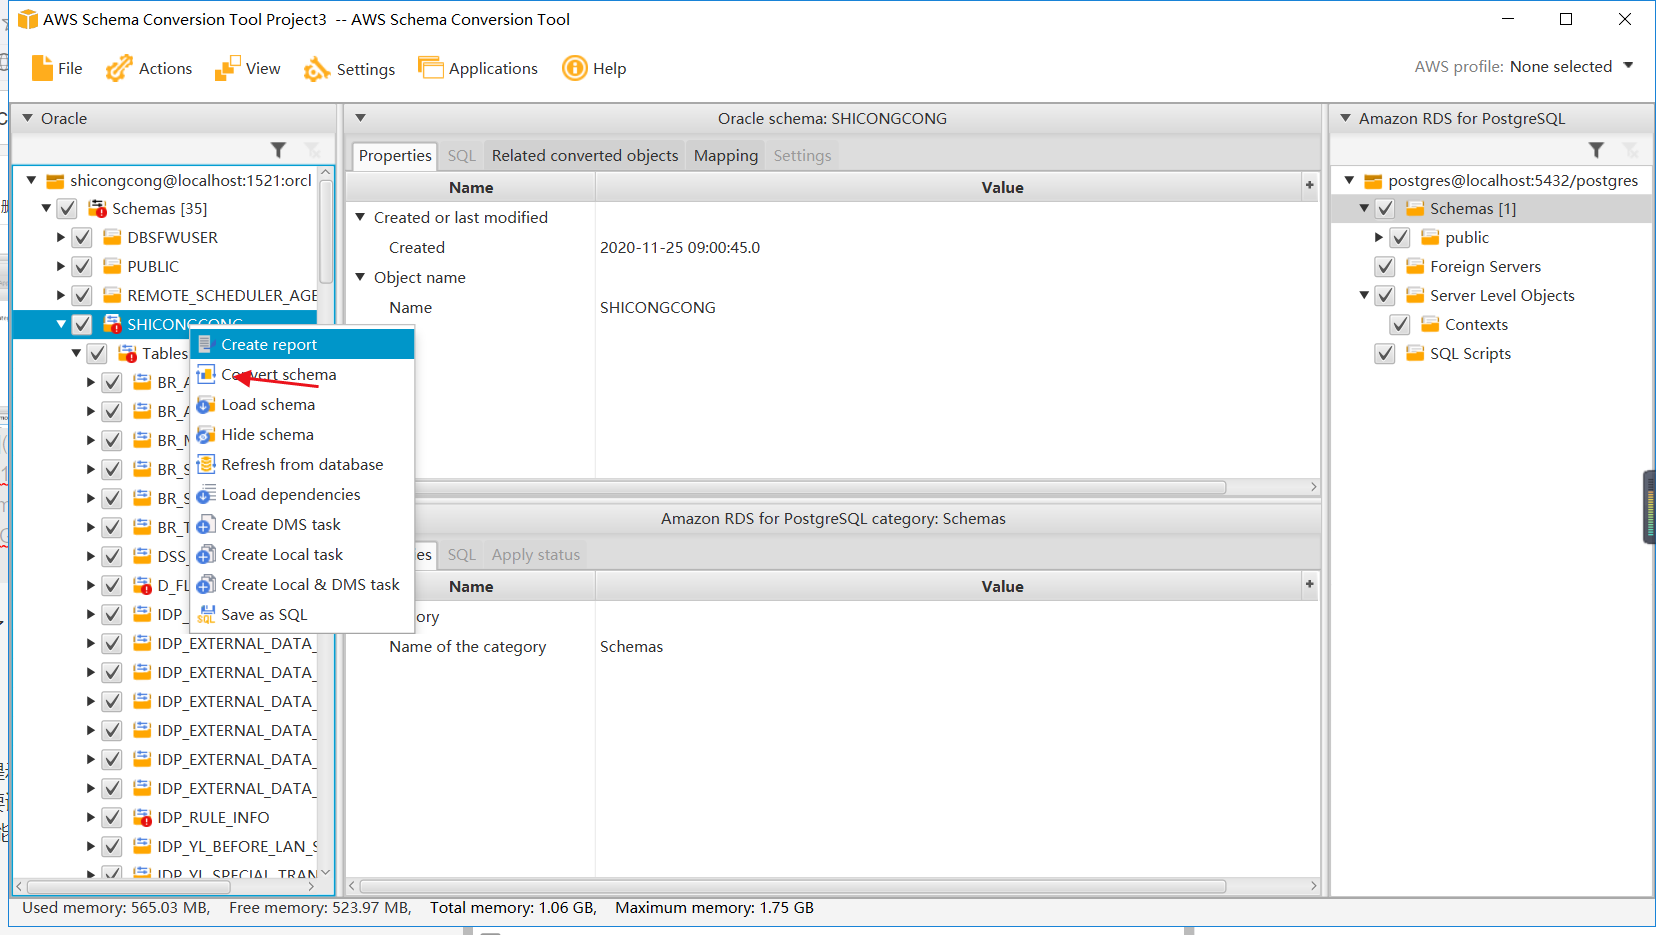This screenshot has width=1664, height=935.
Task: Click the Oracle tree horizontal scrollbar
Action: point(128,887)
